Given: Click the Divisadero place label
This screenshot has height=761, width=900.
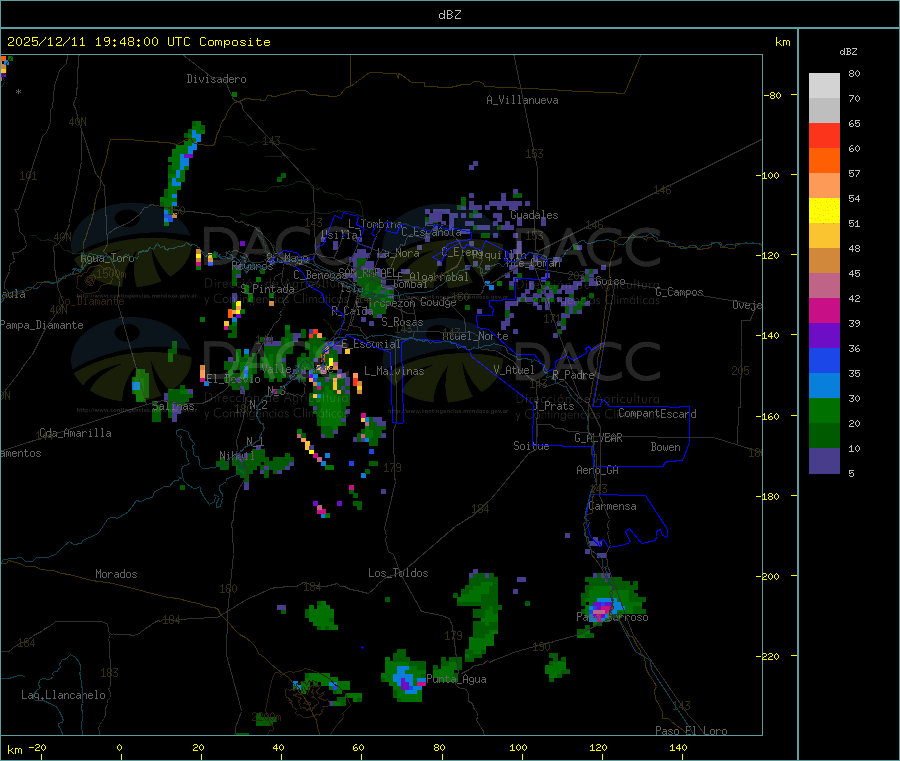Looking at the screenshot, I should pyautogui.click(x=216, y=79).
